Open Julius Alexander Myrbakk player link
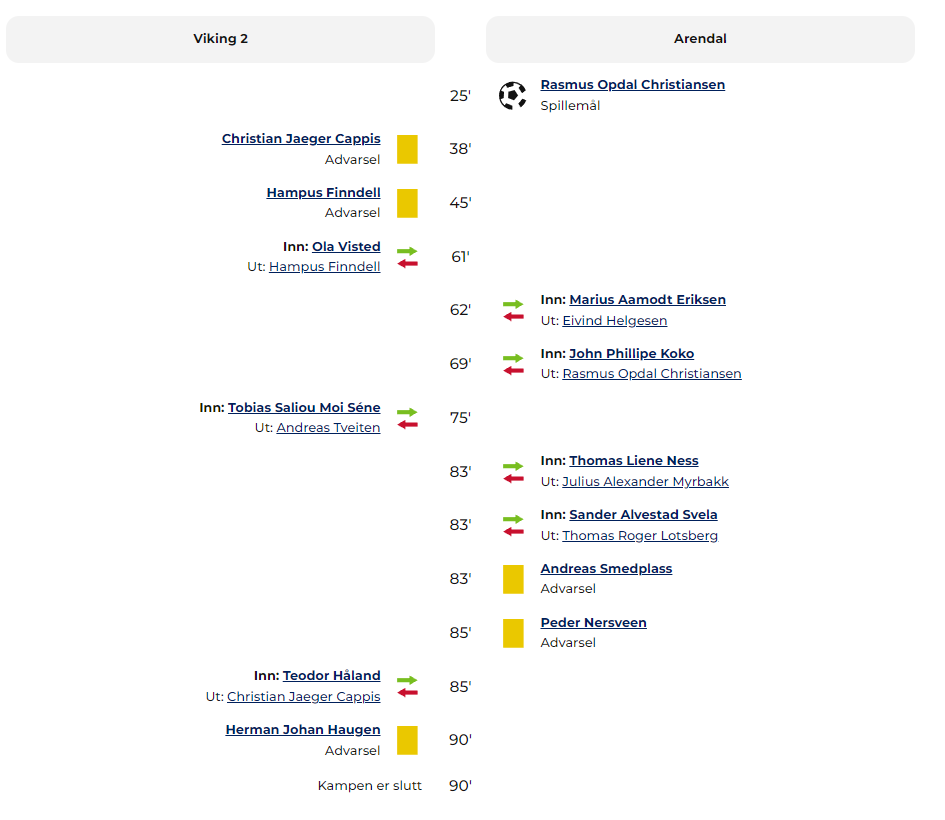The width and height of the screenshot is (945, 820). (x=645, y=481)
